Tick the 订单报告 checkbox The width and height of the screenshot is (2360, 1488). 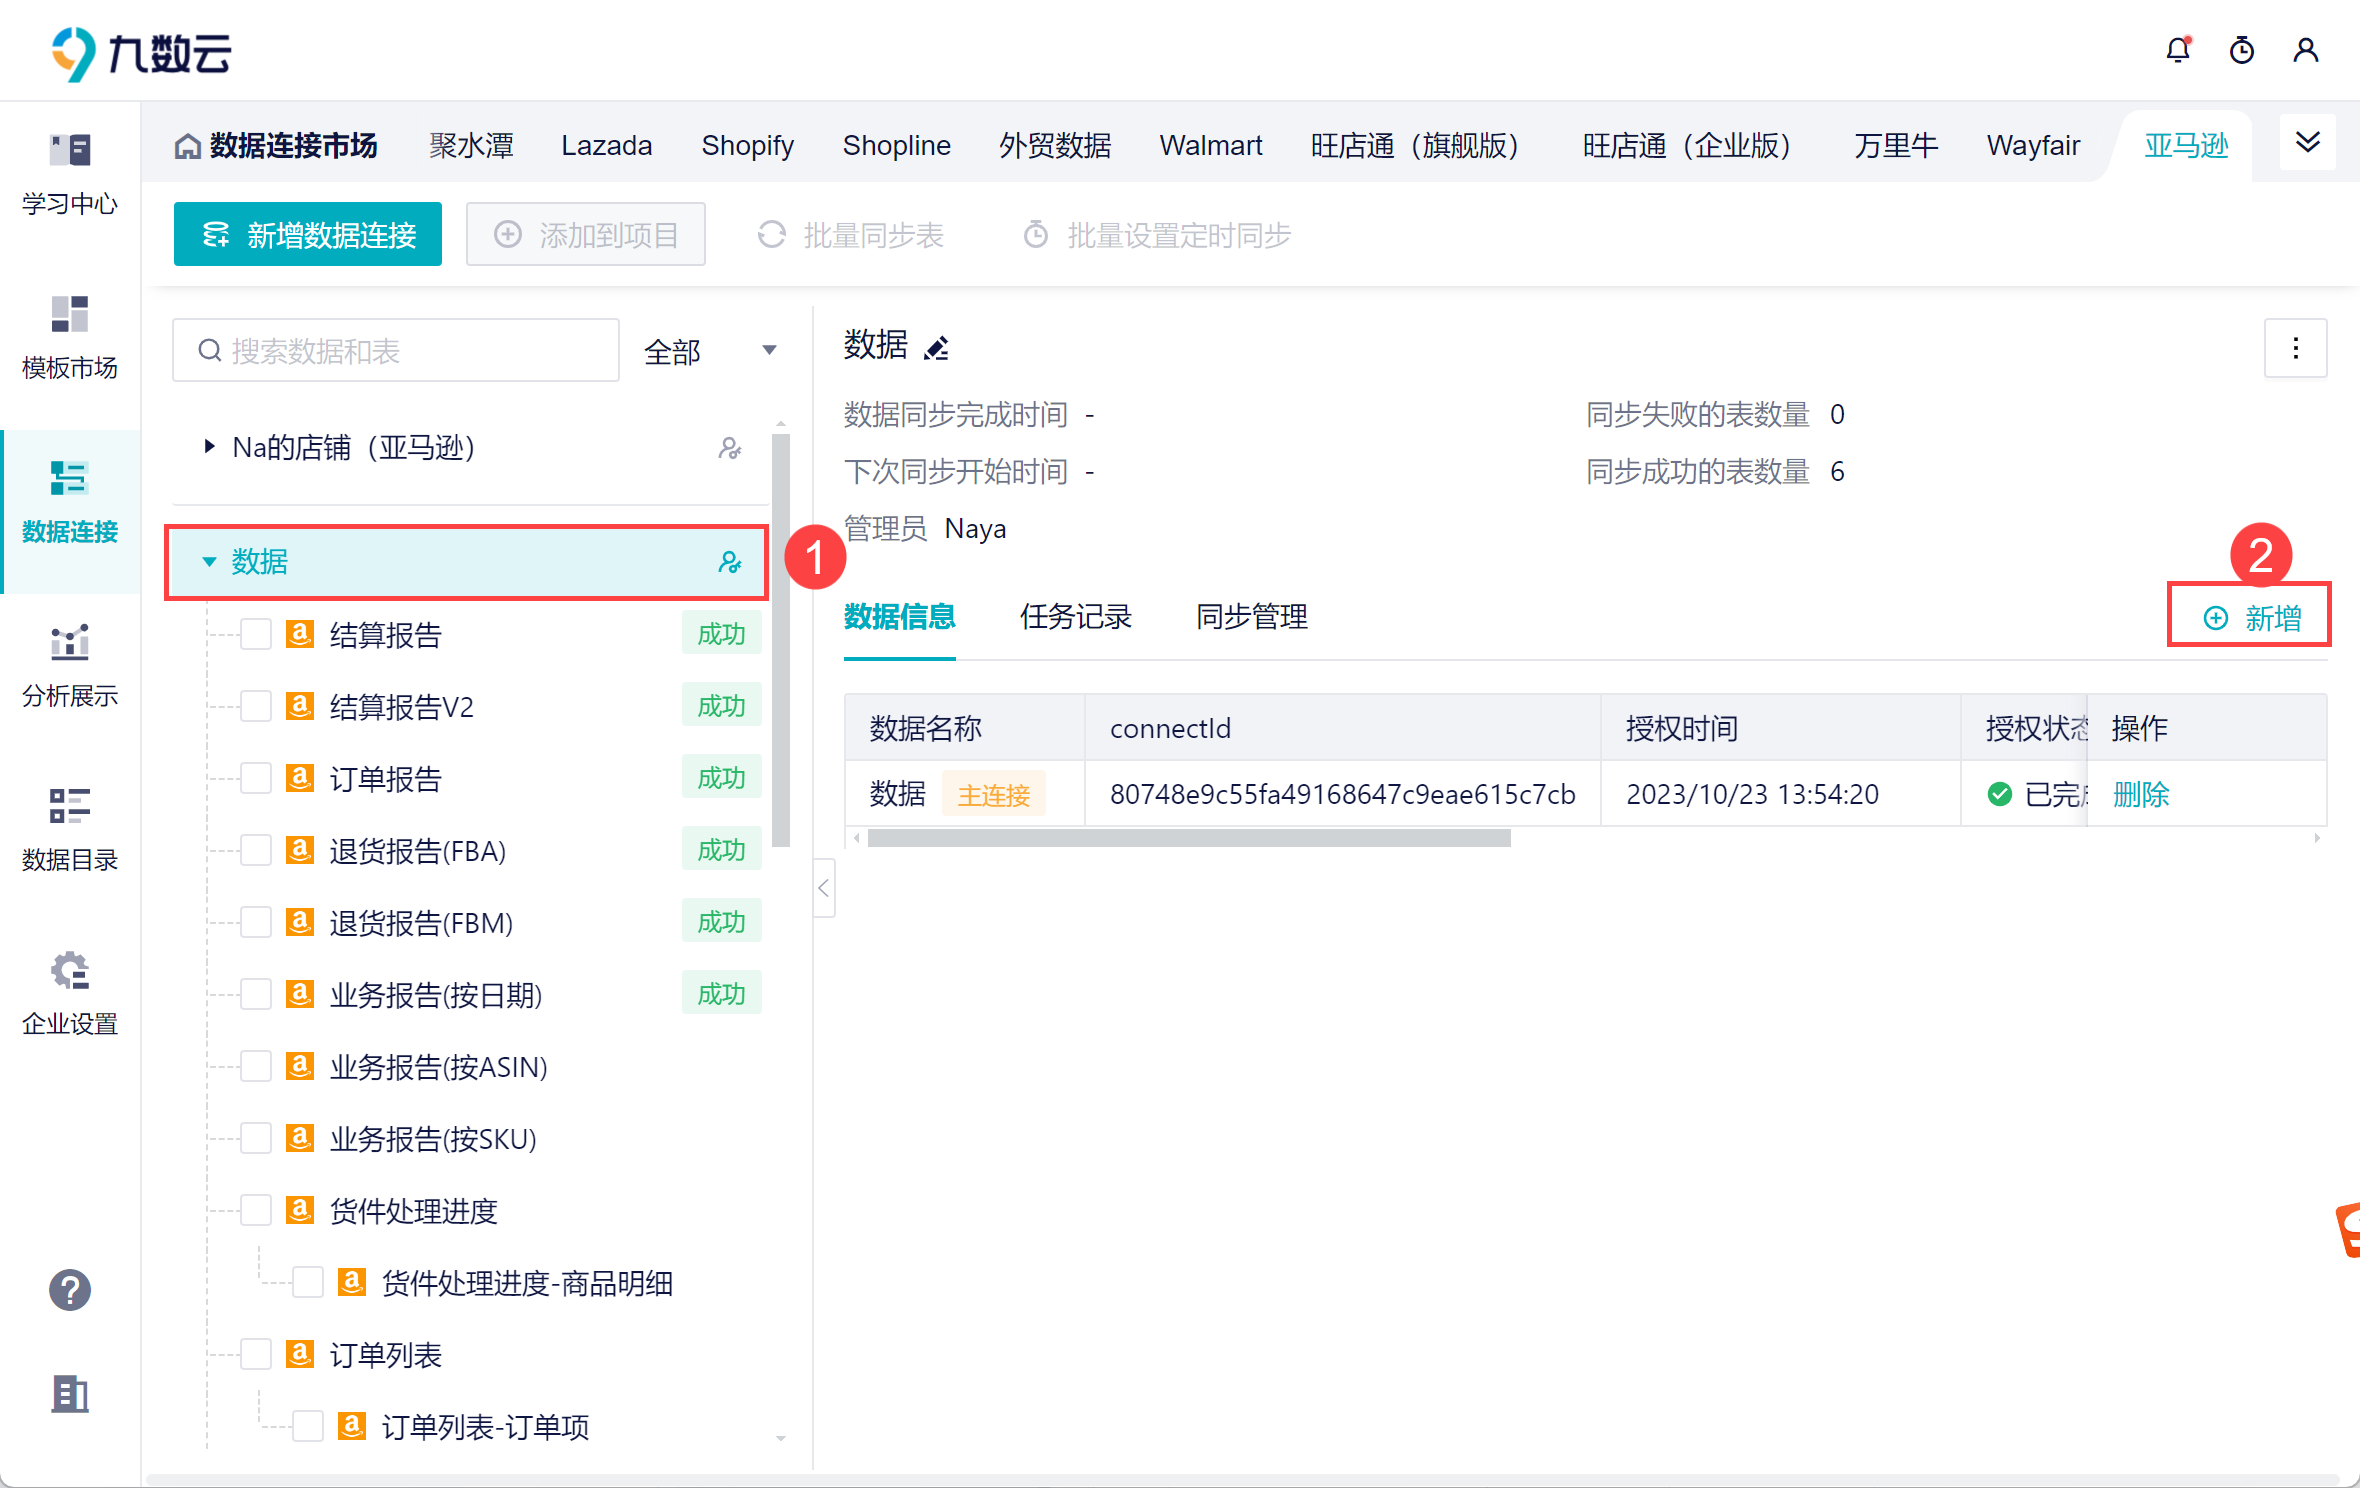[x=256, y=778]
